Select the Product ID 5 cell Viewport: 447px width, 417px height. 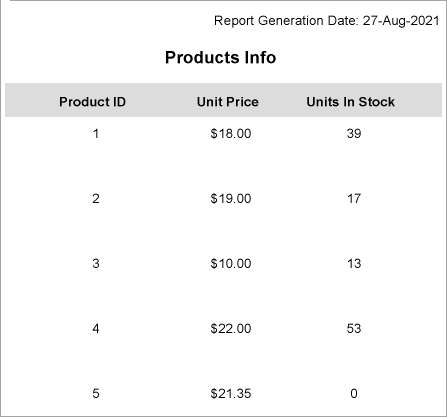pos(96,394)
